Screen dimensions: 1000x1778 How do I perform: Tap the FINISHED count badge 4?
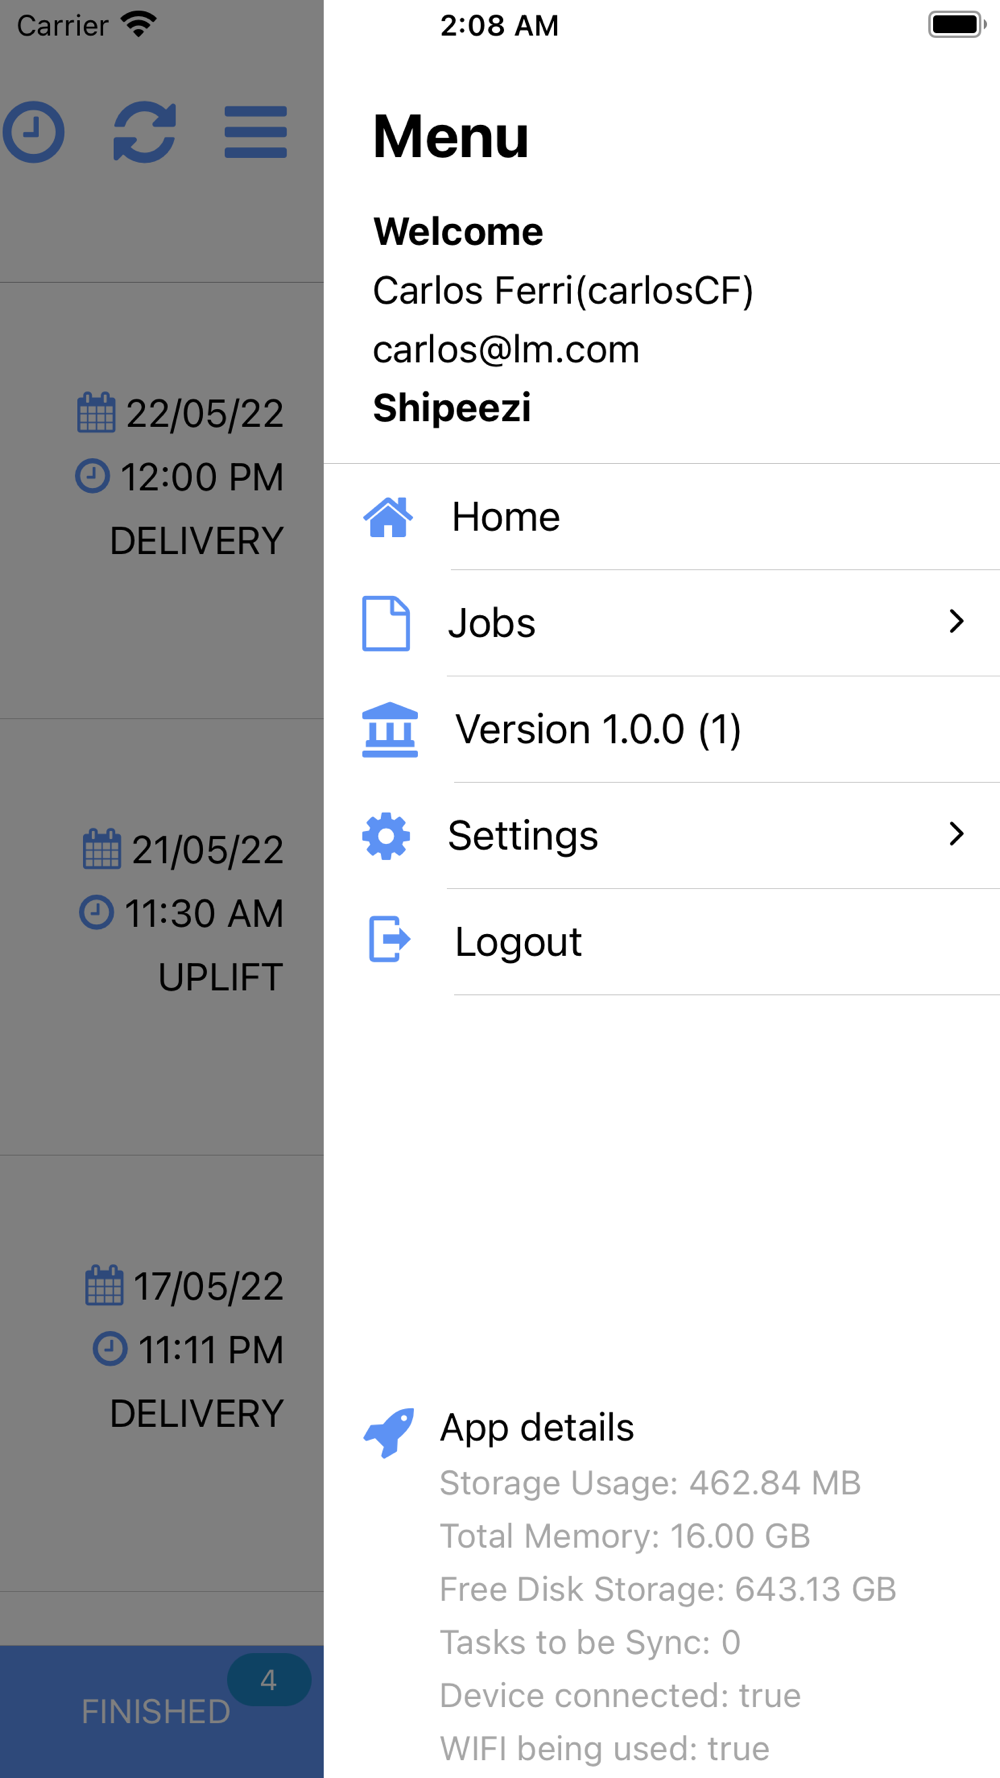point(269,1680)
